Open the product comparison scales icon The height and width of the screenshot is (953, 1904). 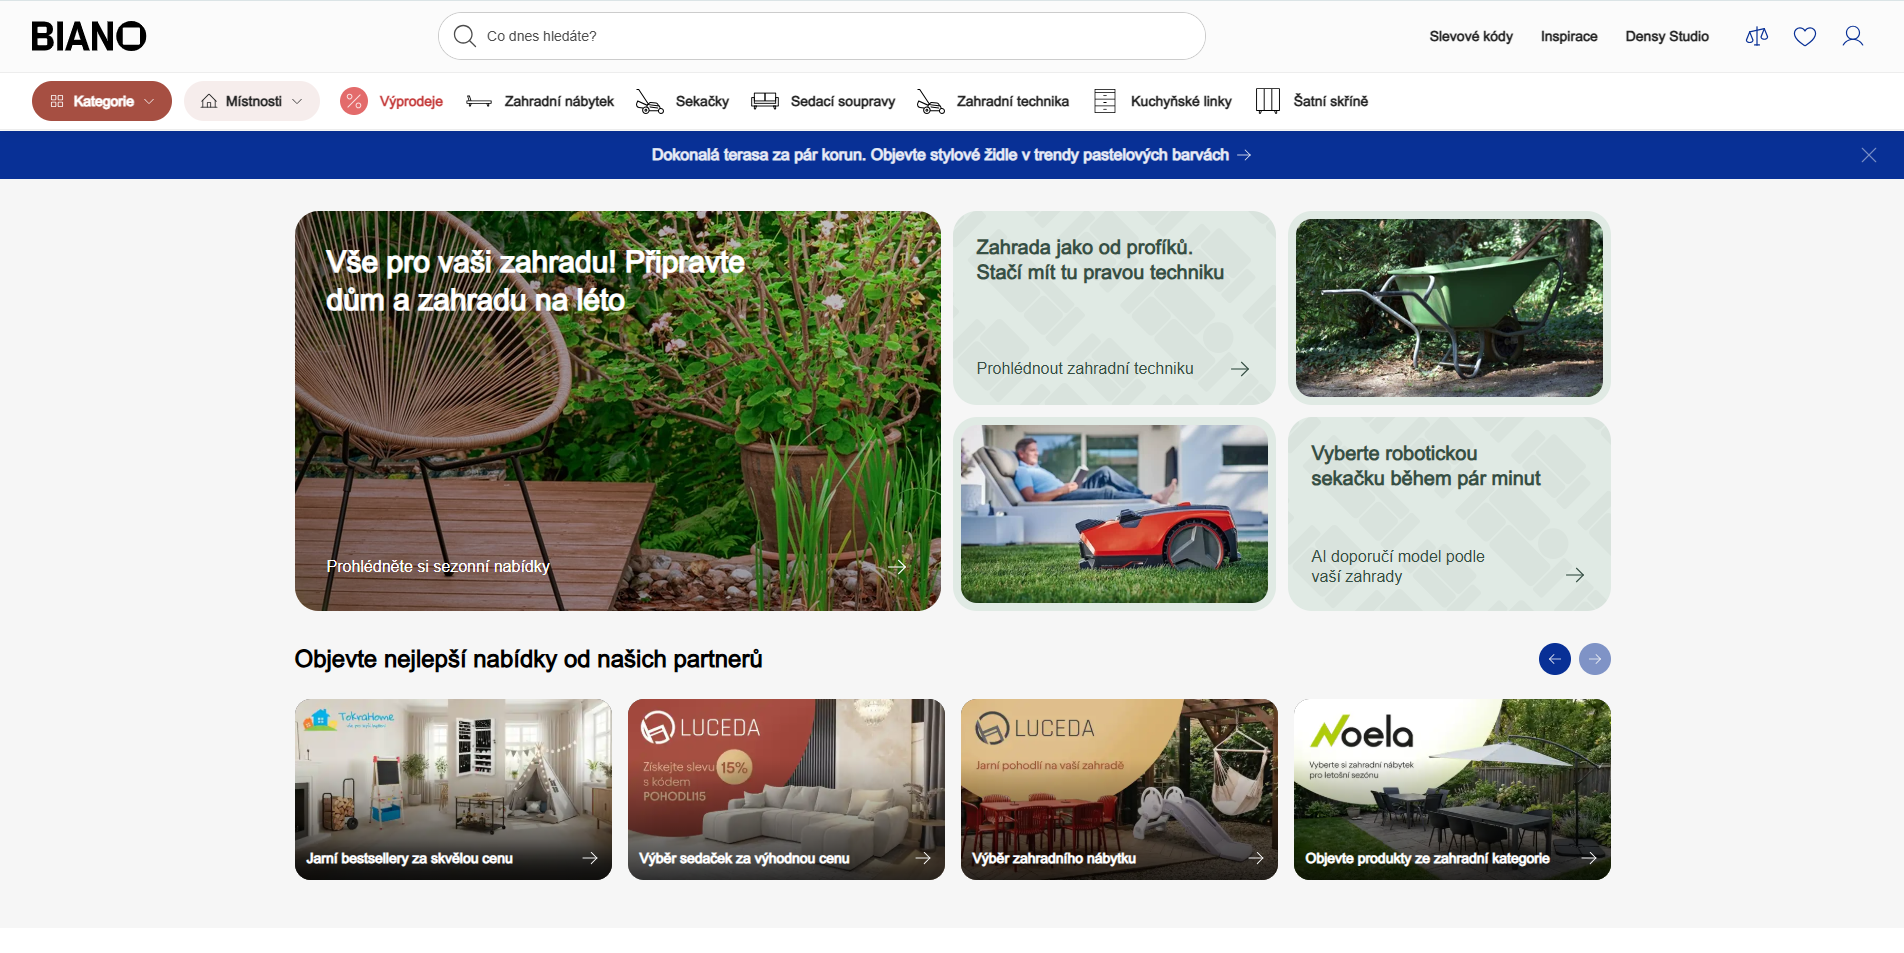(1756, 37)
